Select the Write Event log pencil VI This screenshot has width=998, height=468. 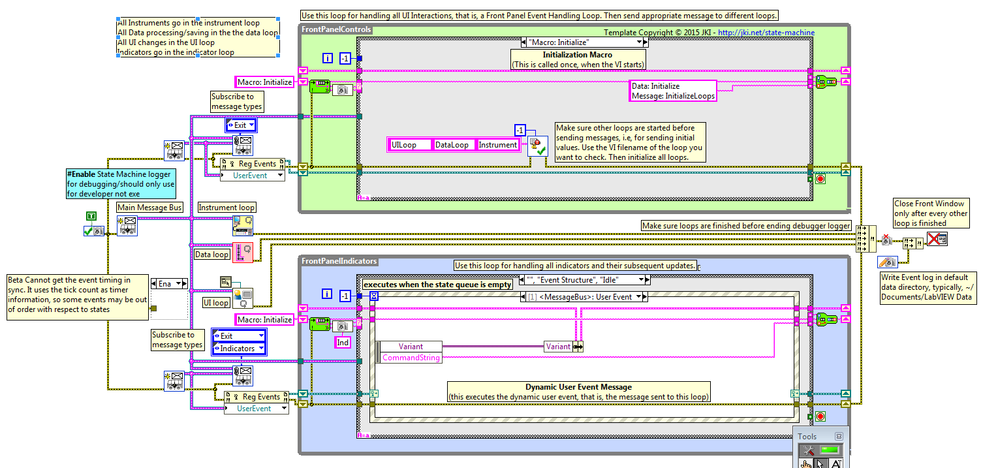pos(887,261)
